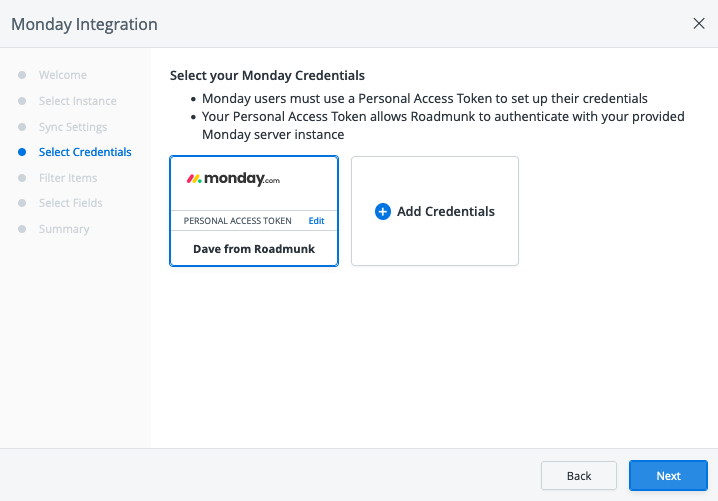718x501 pixels.
Task: Go back to the previous step
Action: [x=578, y=476]
